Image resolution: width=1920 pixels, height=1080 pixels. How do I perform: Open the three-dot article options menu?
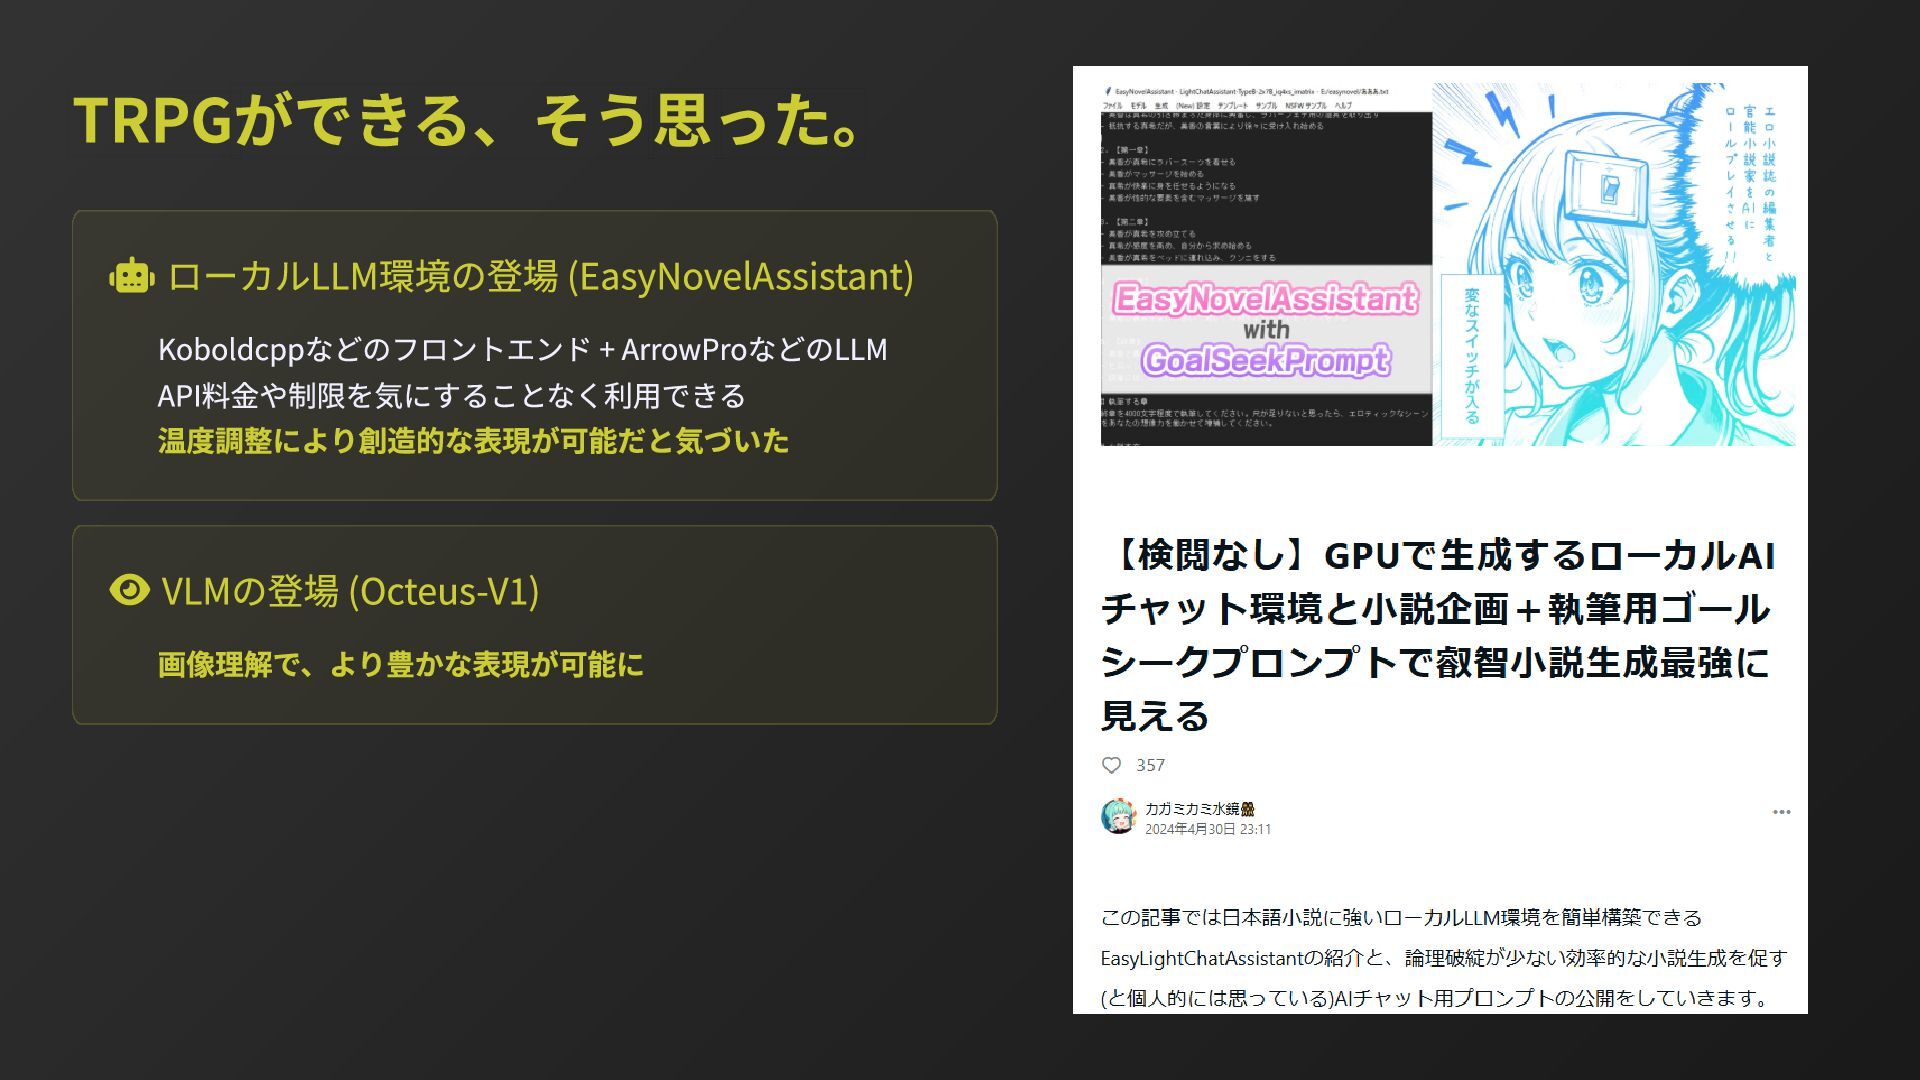tap(1781, 812)
